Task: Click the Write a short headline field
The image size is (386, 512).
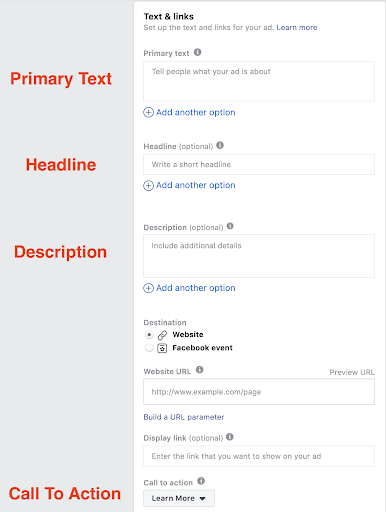Action: (259, 164)
